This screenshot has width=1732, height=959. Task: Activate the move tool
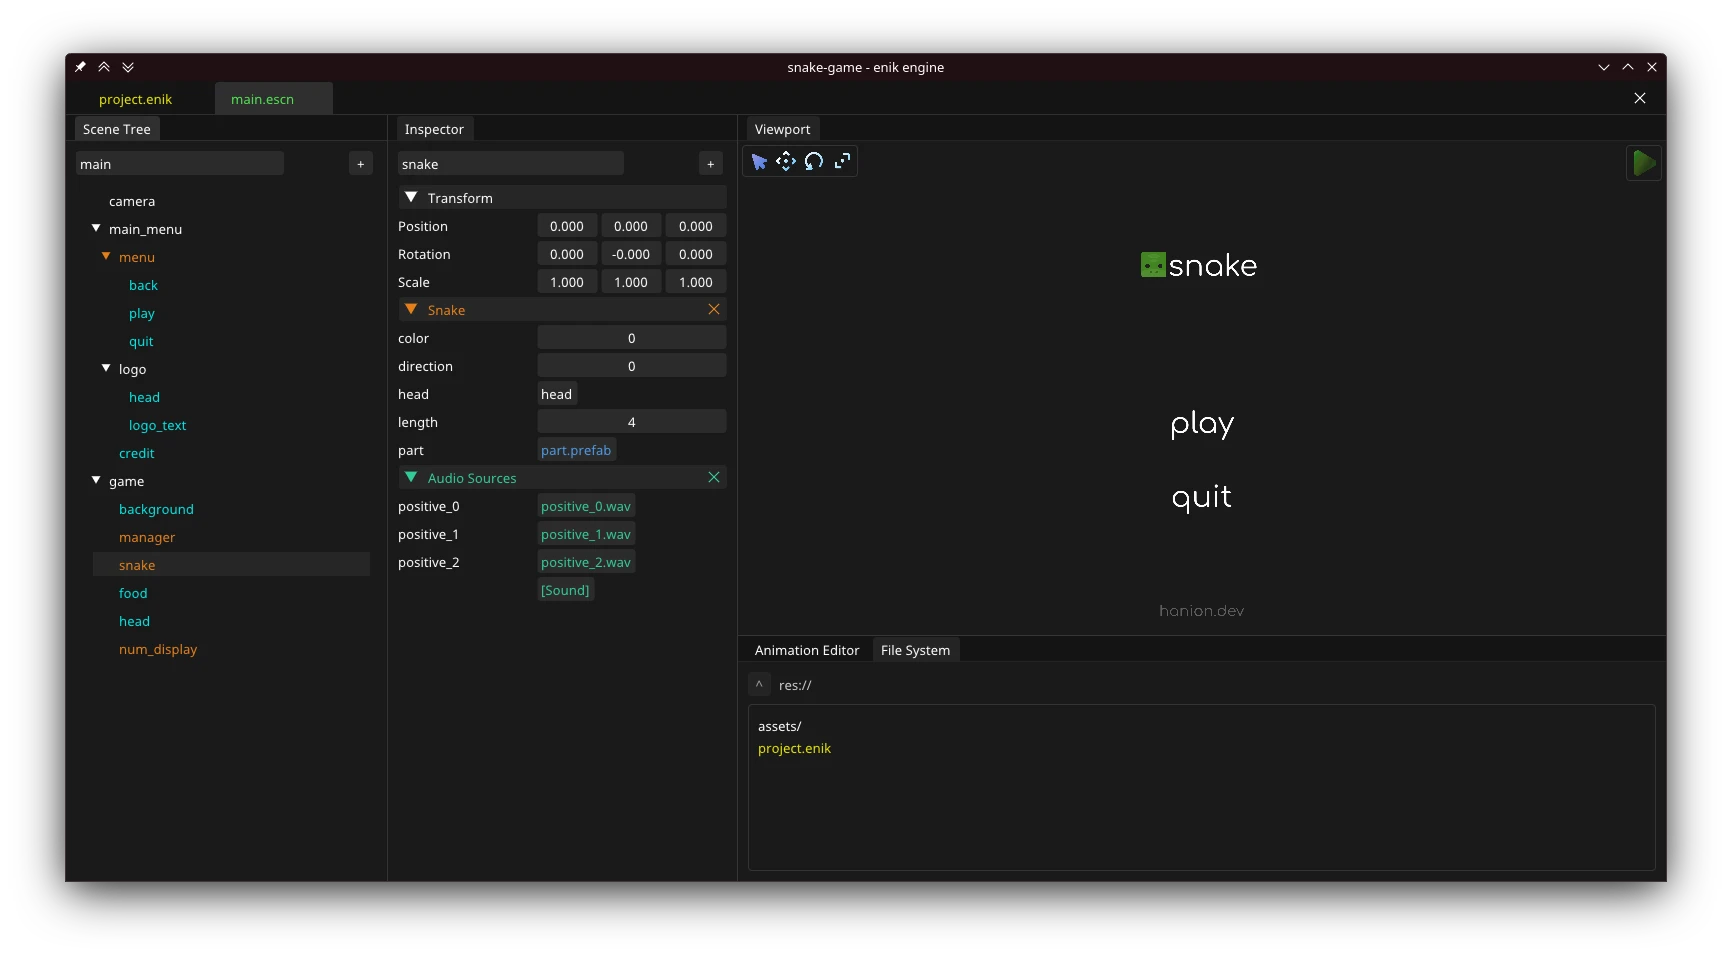786,161
